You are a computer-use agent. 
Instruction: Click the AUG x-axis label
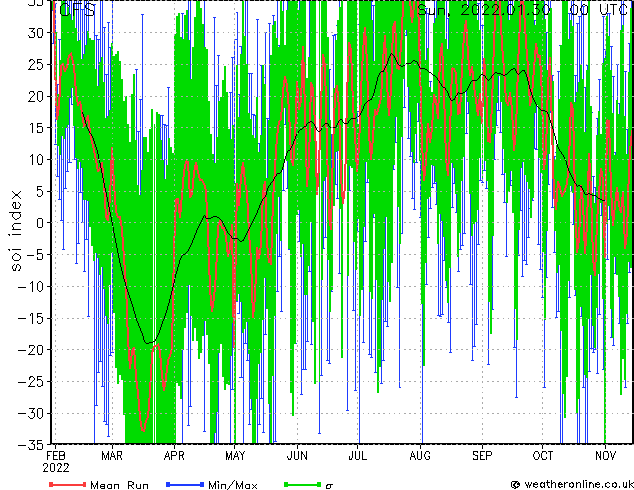point(420,456)
